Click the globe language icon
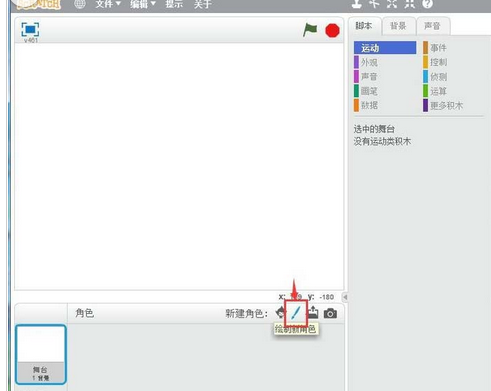Viewport: 491px width, 391px height. pyautogui.click(x=80, y=4)
